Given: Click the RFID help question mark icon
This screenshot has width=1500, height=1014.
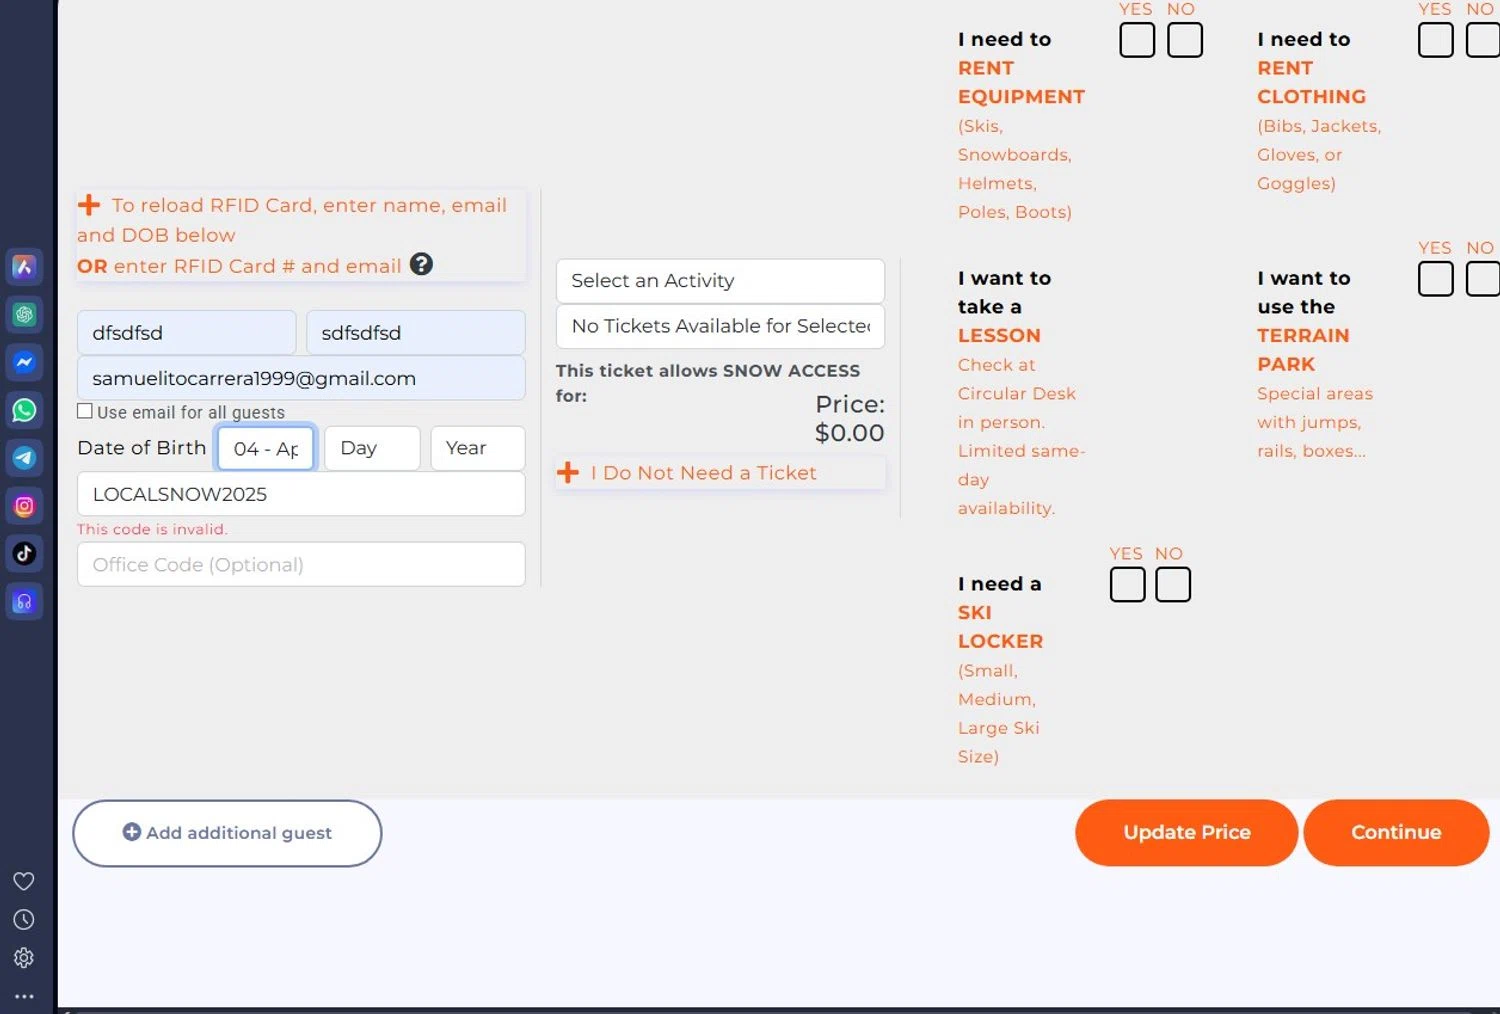Looking at the screenshot, I should tap(421, 264).
